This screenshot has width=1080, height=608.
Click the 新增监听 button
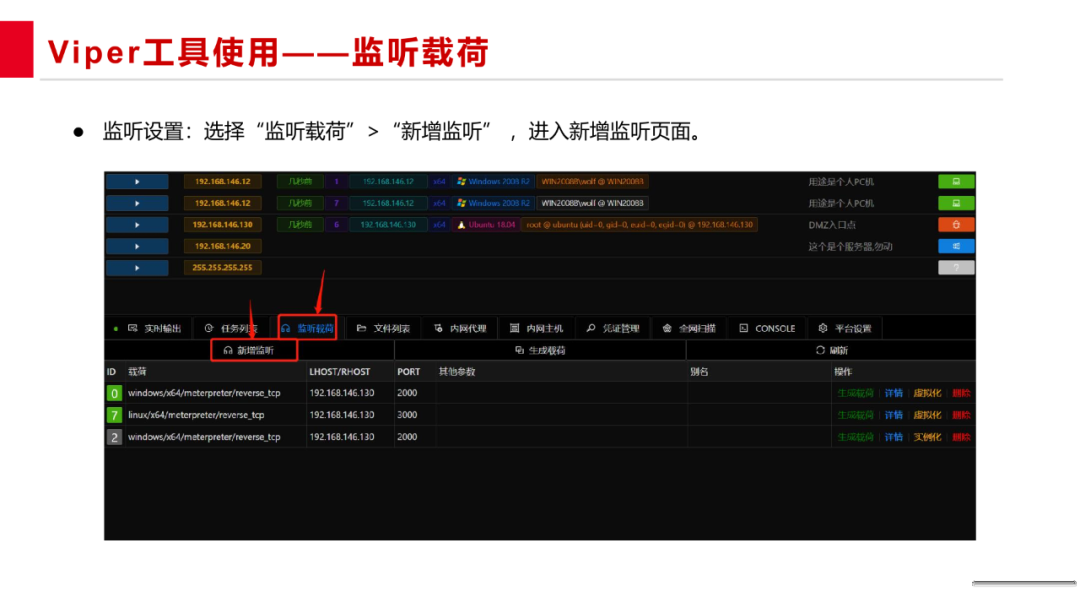coord(249,350)
